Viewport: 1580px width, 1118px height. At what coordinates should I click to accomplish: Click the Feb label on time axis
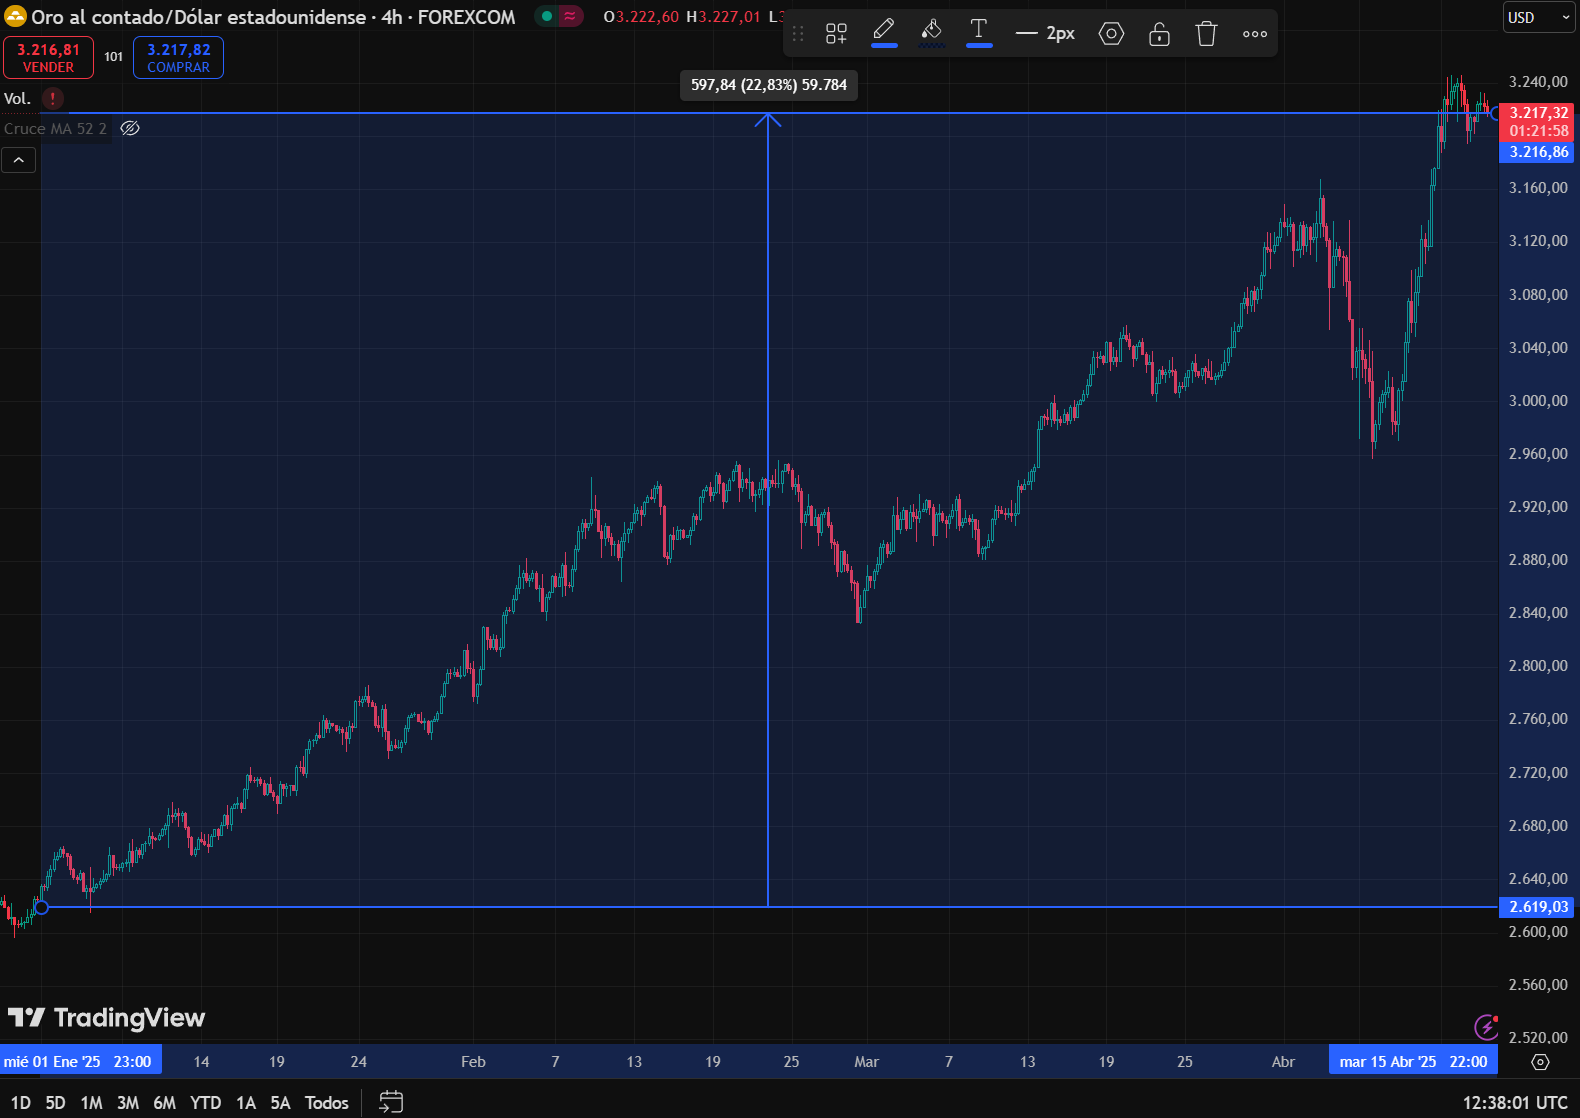point(473,1062)
